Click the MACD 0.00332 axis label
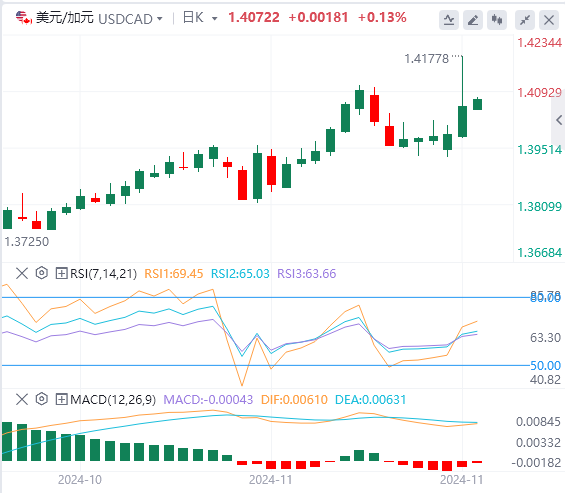This screenshot has height=493, width=565. (x=538, y=443)
